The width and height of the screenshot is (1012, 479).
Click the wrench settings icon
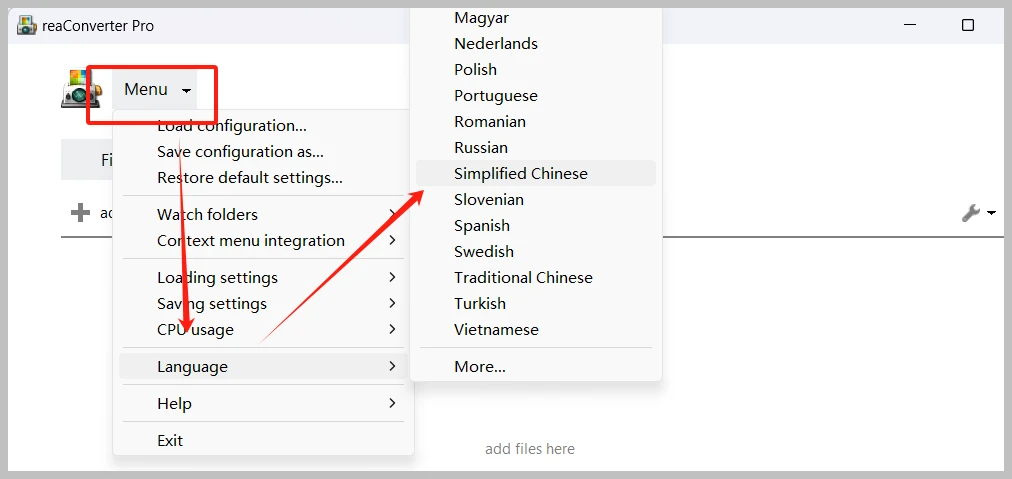971,213
